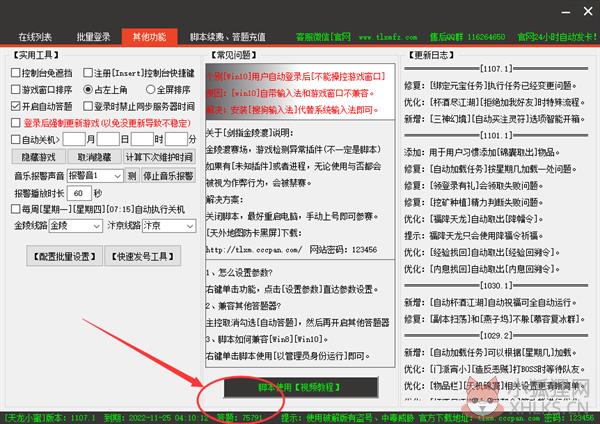Open the 金陵线路 dropdown
Image resolution: width=600 pixels, height=424 pixels.
click(75, 226)
